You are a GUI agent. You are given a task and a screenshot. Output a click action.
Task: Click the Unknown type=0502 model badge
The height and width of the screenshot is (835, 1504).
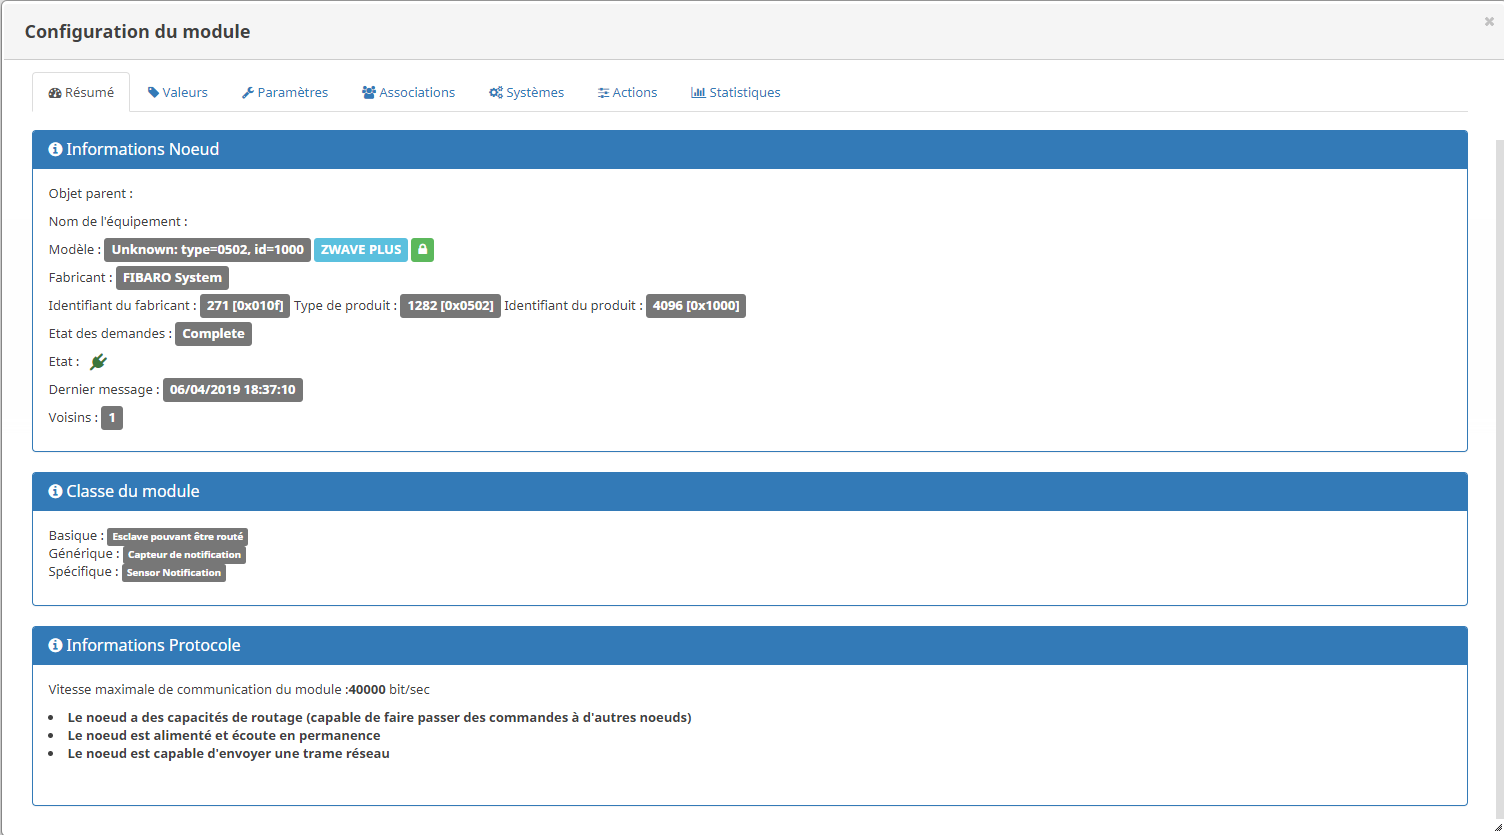[207, 250]
